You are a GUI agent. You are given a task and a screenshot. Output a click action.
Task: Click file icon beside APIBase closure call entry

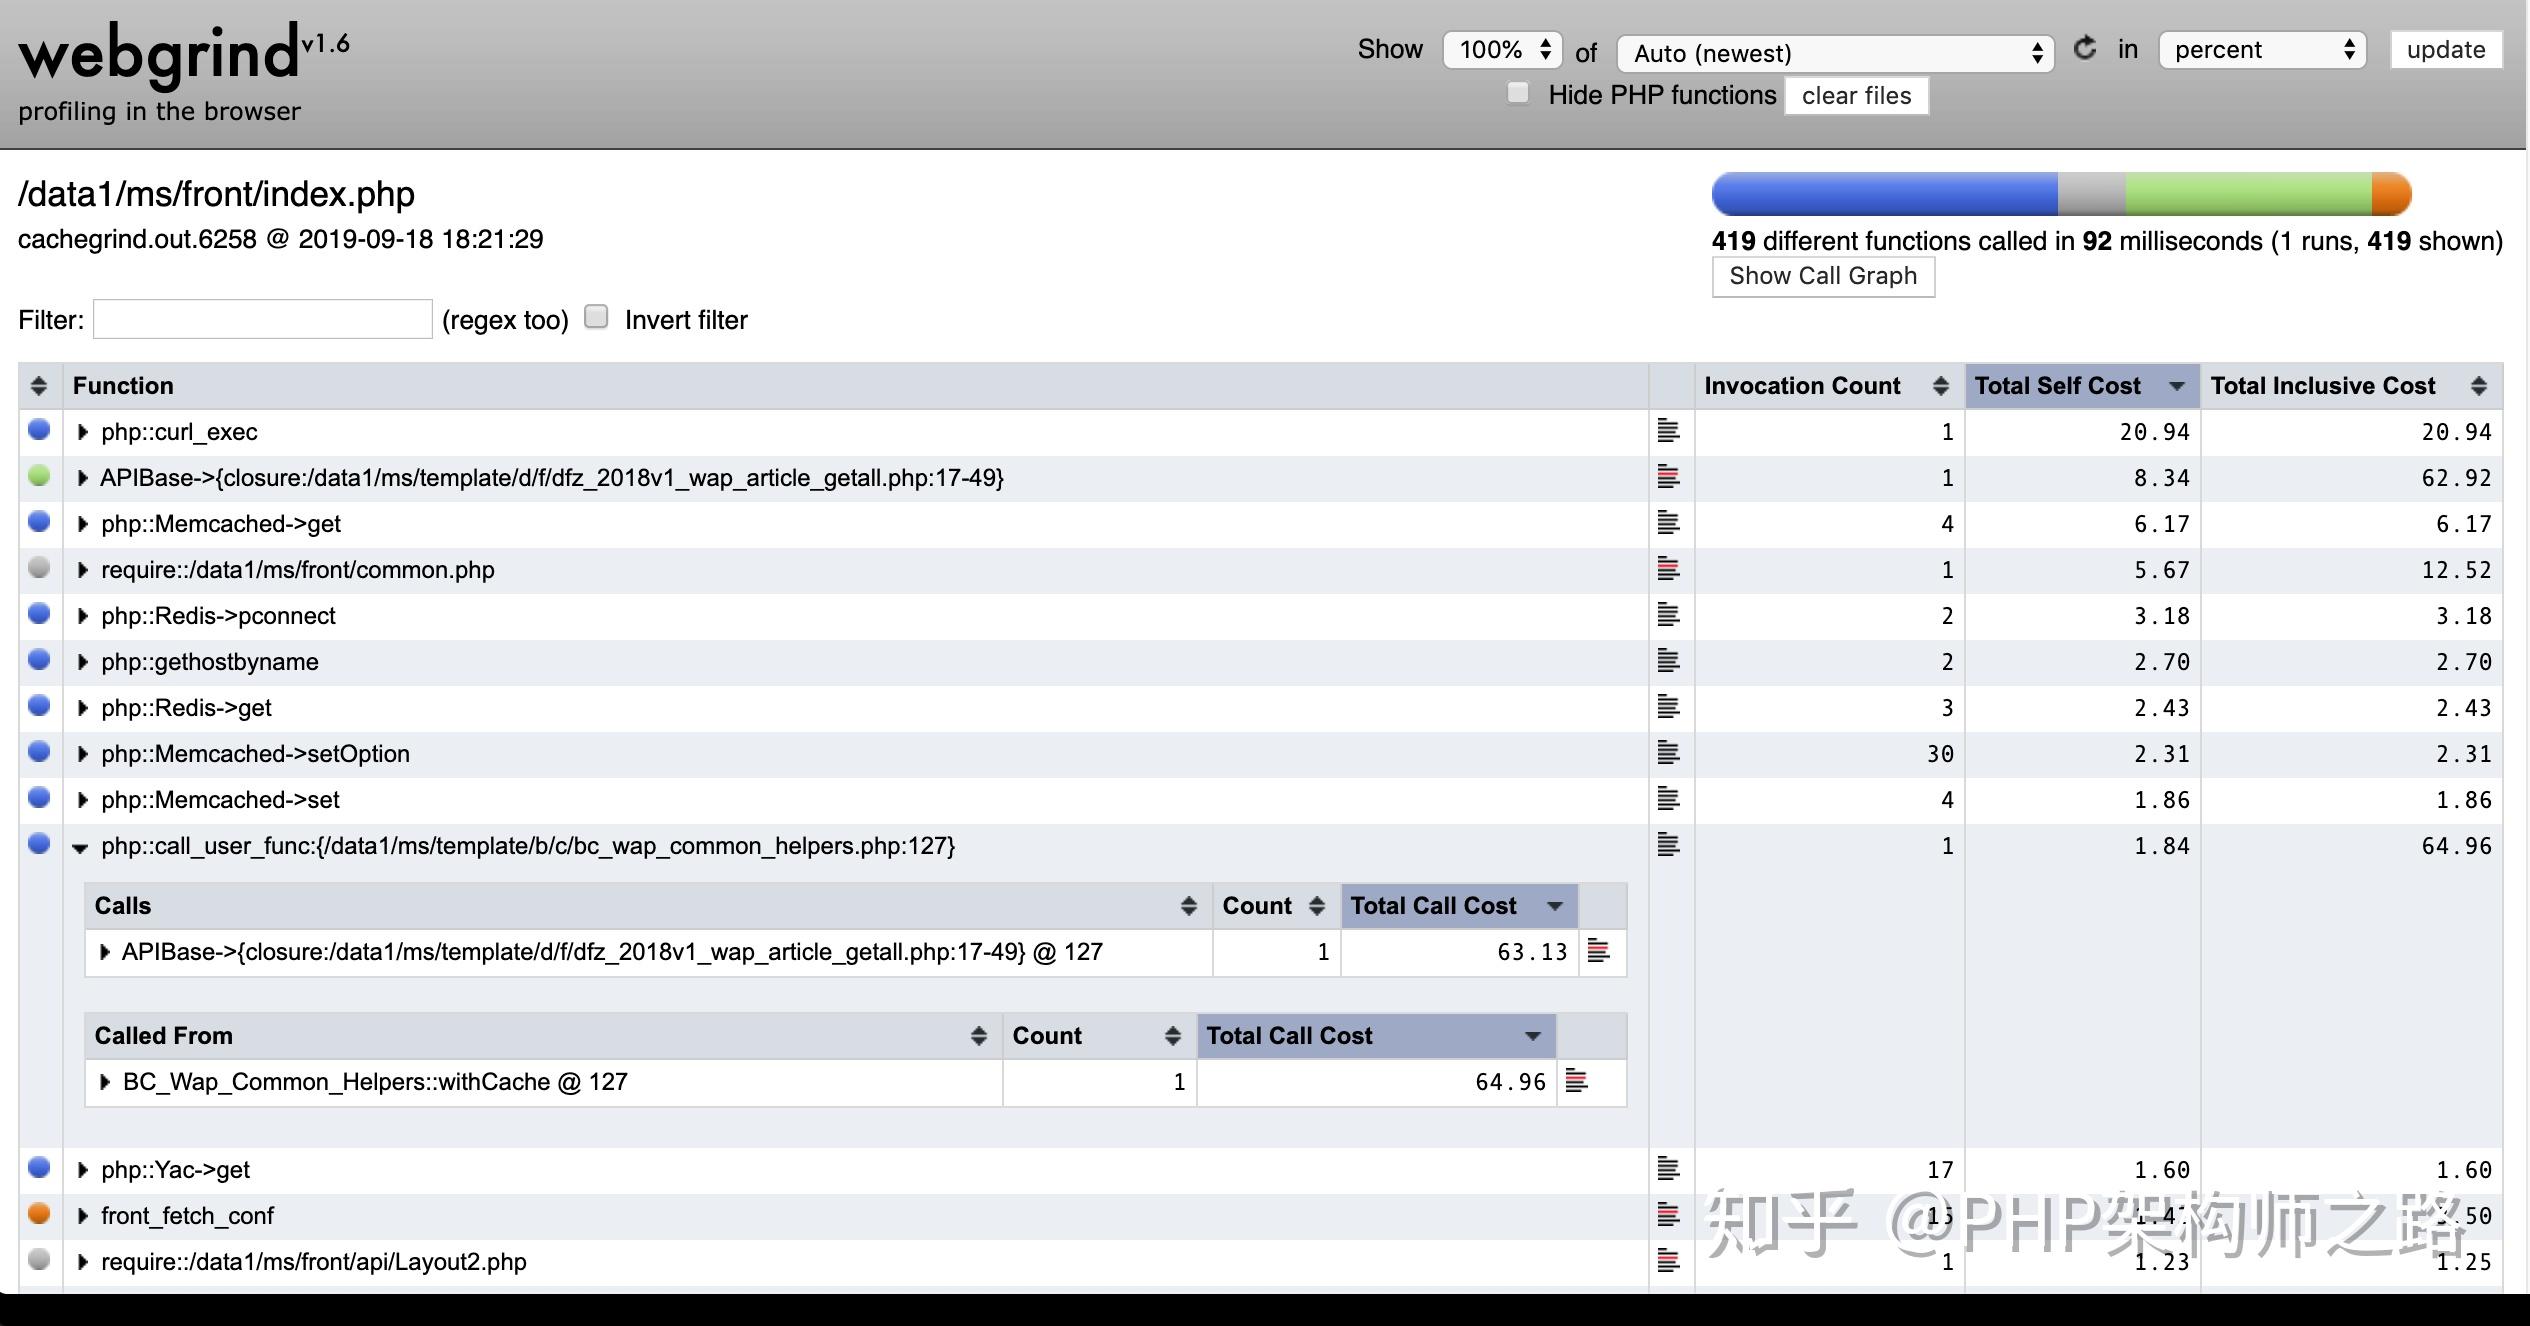pyautogui.click(x=1599, y=951)
